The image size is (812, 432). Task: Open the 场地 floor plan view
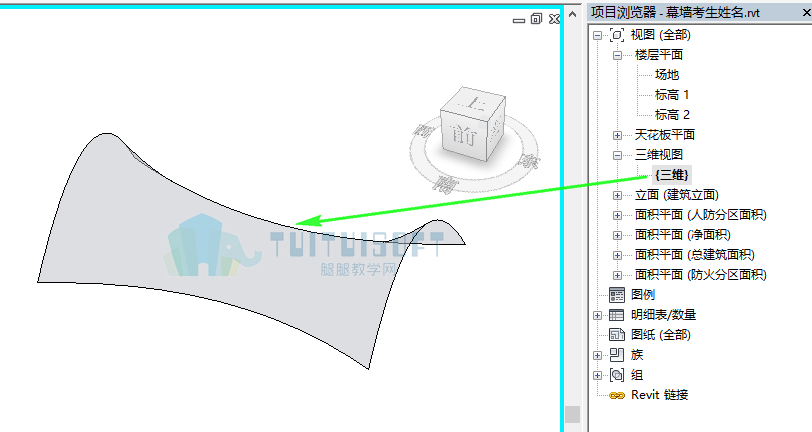[x=666, y=75]
